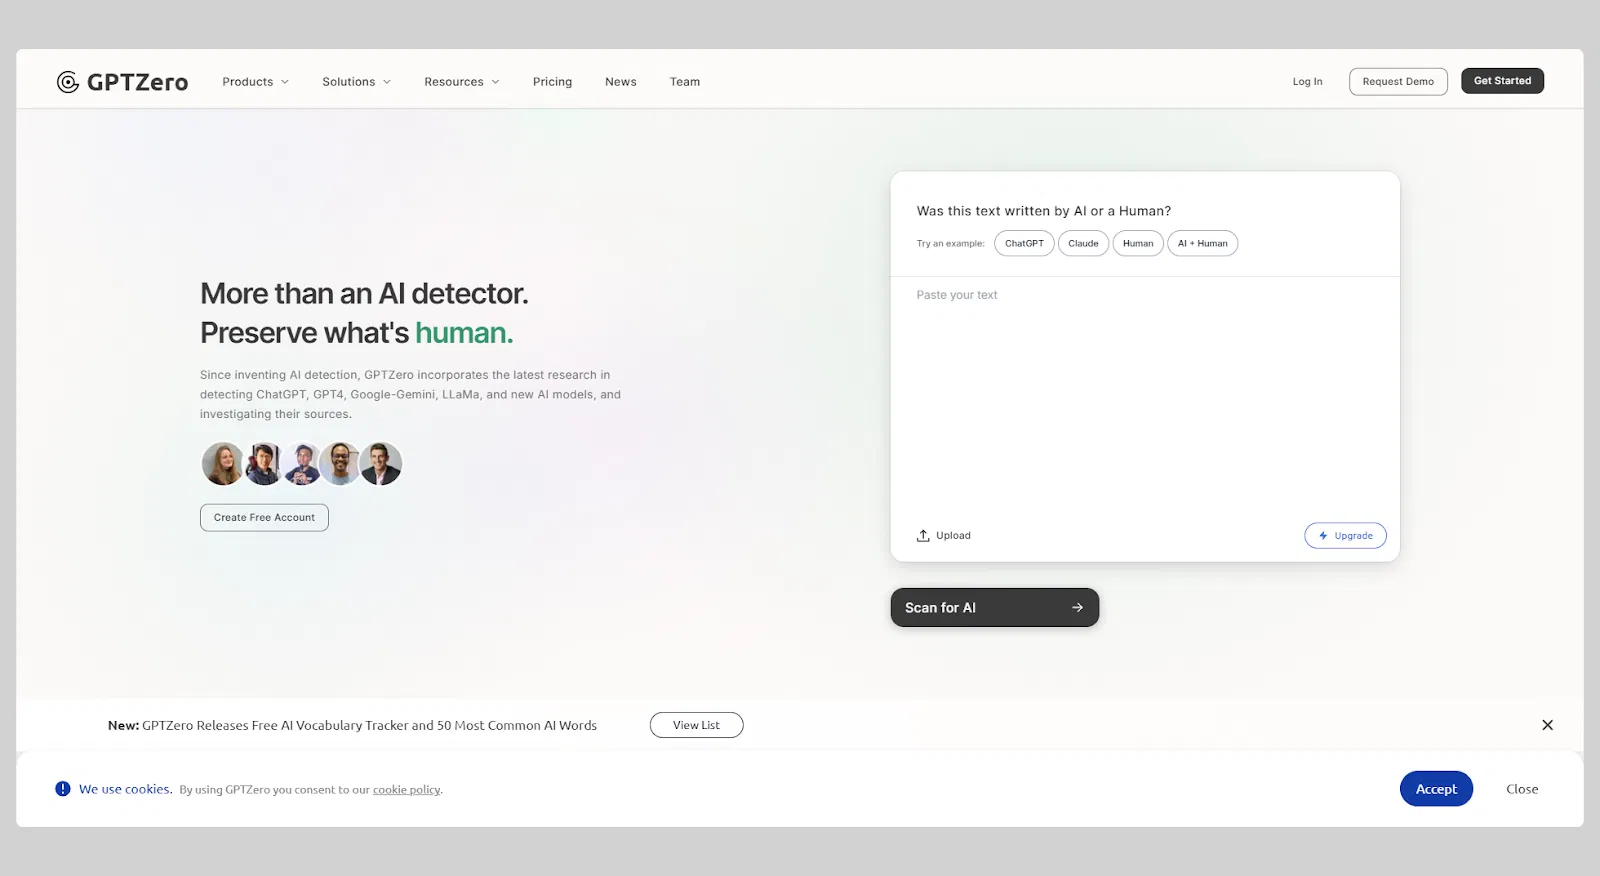Open the Pricing page
This screenshot has width=1600, height=876.
[x=553, y=82]
